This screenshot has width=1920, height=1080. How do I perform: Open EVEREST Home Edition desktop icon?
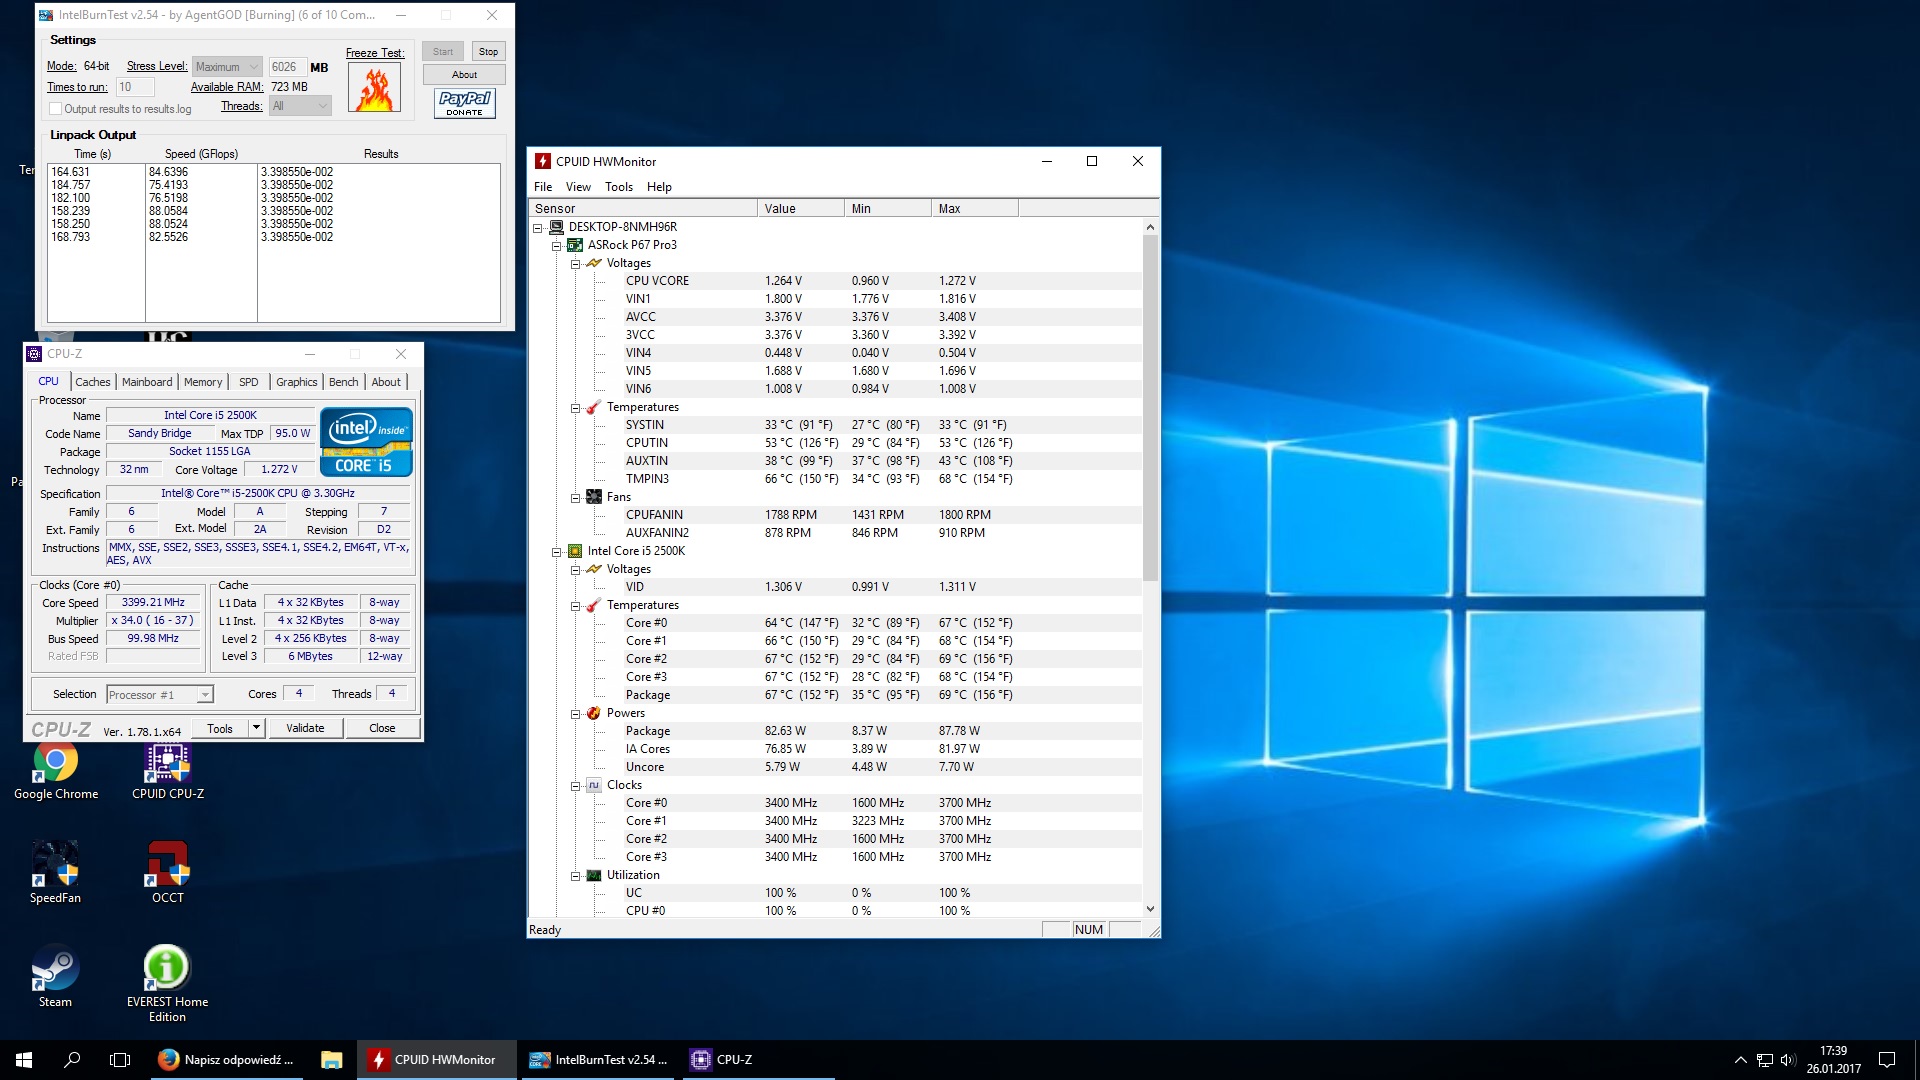[x=167, y=968]
